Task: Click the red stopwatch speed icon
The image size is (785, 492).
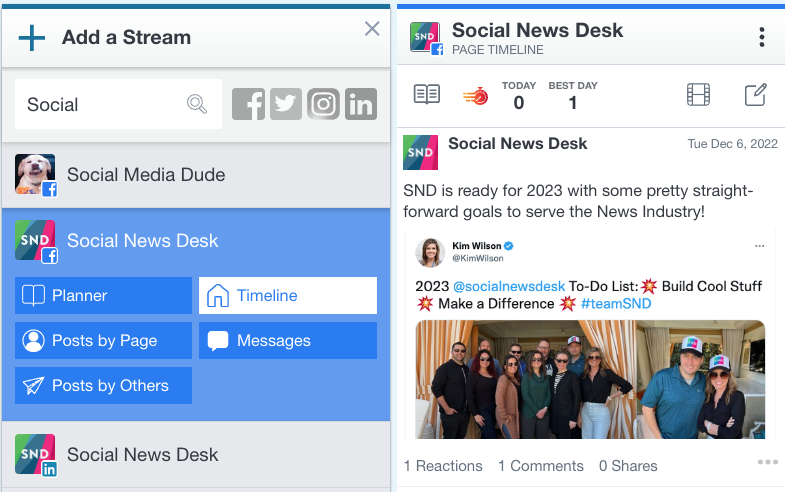Action: [476, 95]
